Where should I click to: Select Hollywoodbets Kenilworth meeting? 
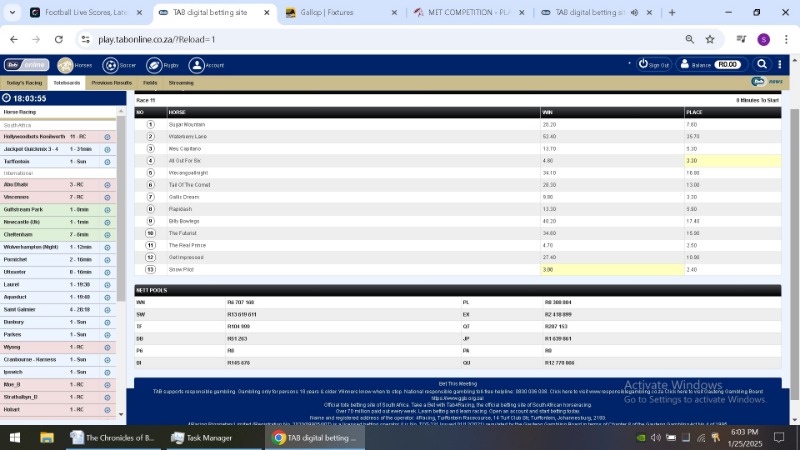[x=34, y=136]
